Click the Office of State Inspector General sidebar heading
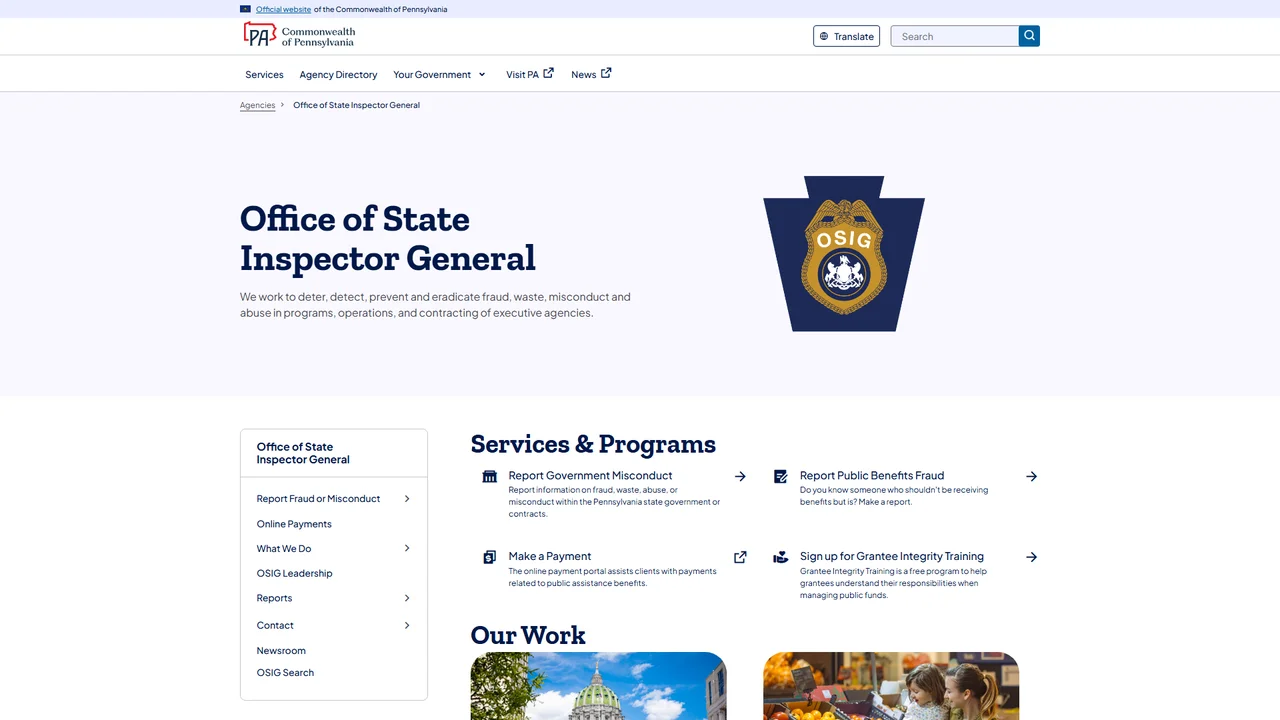The image size is (1280, 720). pyautogui.click(x=303, y=453)
